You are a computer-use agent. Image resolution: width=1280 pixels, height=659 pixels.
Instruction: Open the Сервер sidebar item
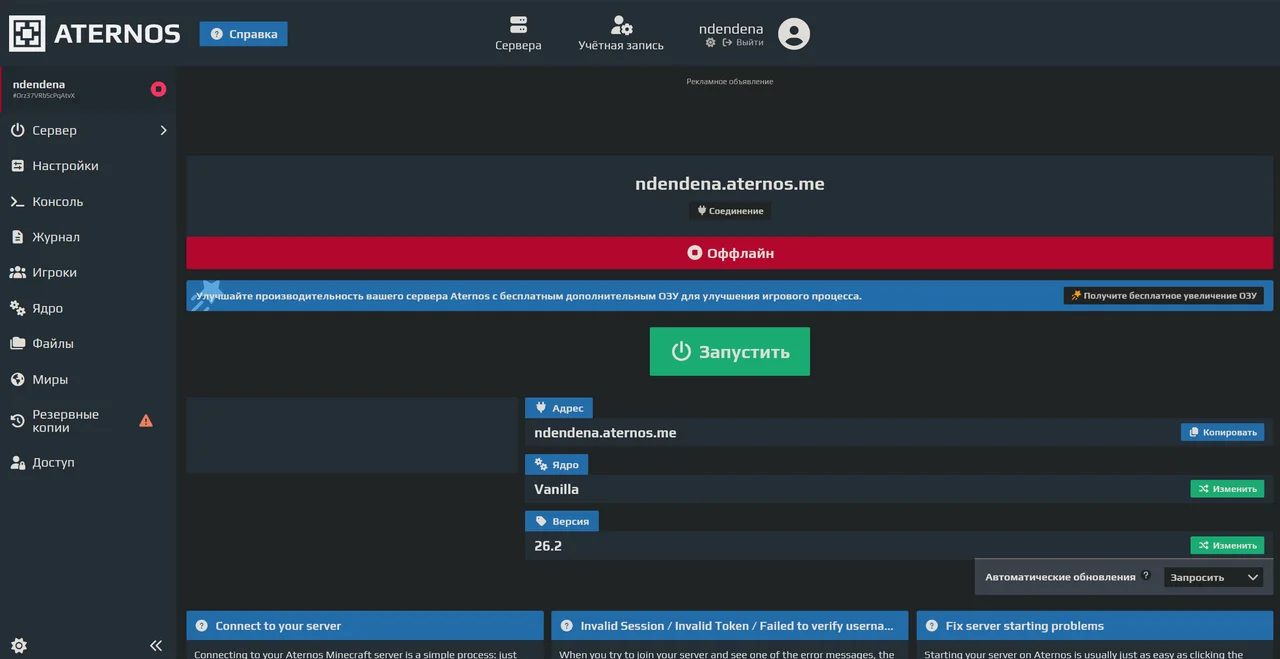(88, 130)
